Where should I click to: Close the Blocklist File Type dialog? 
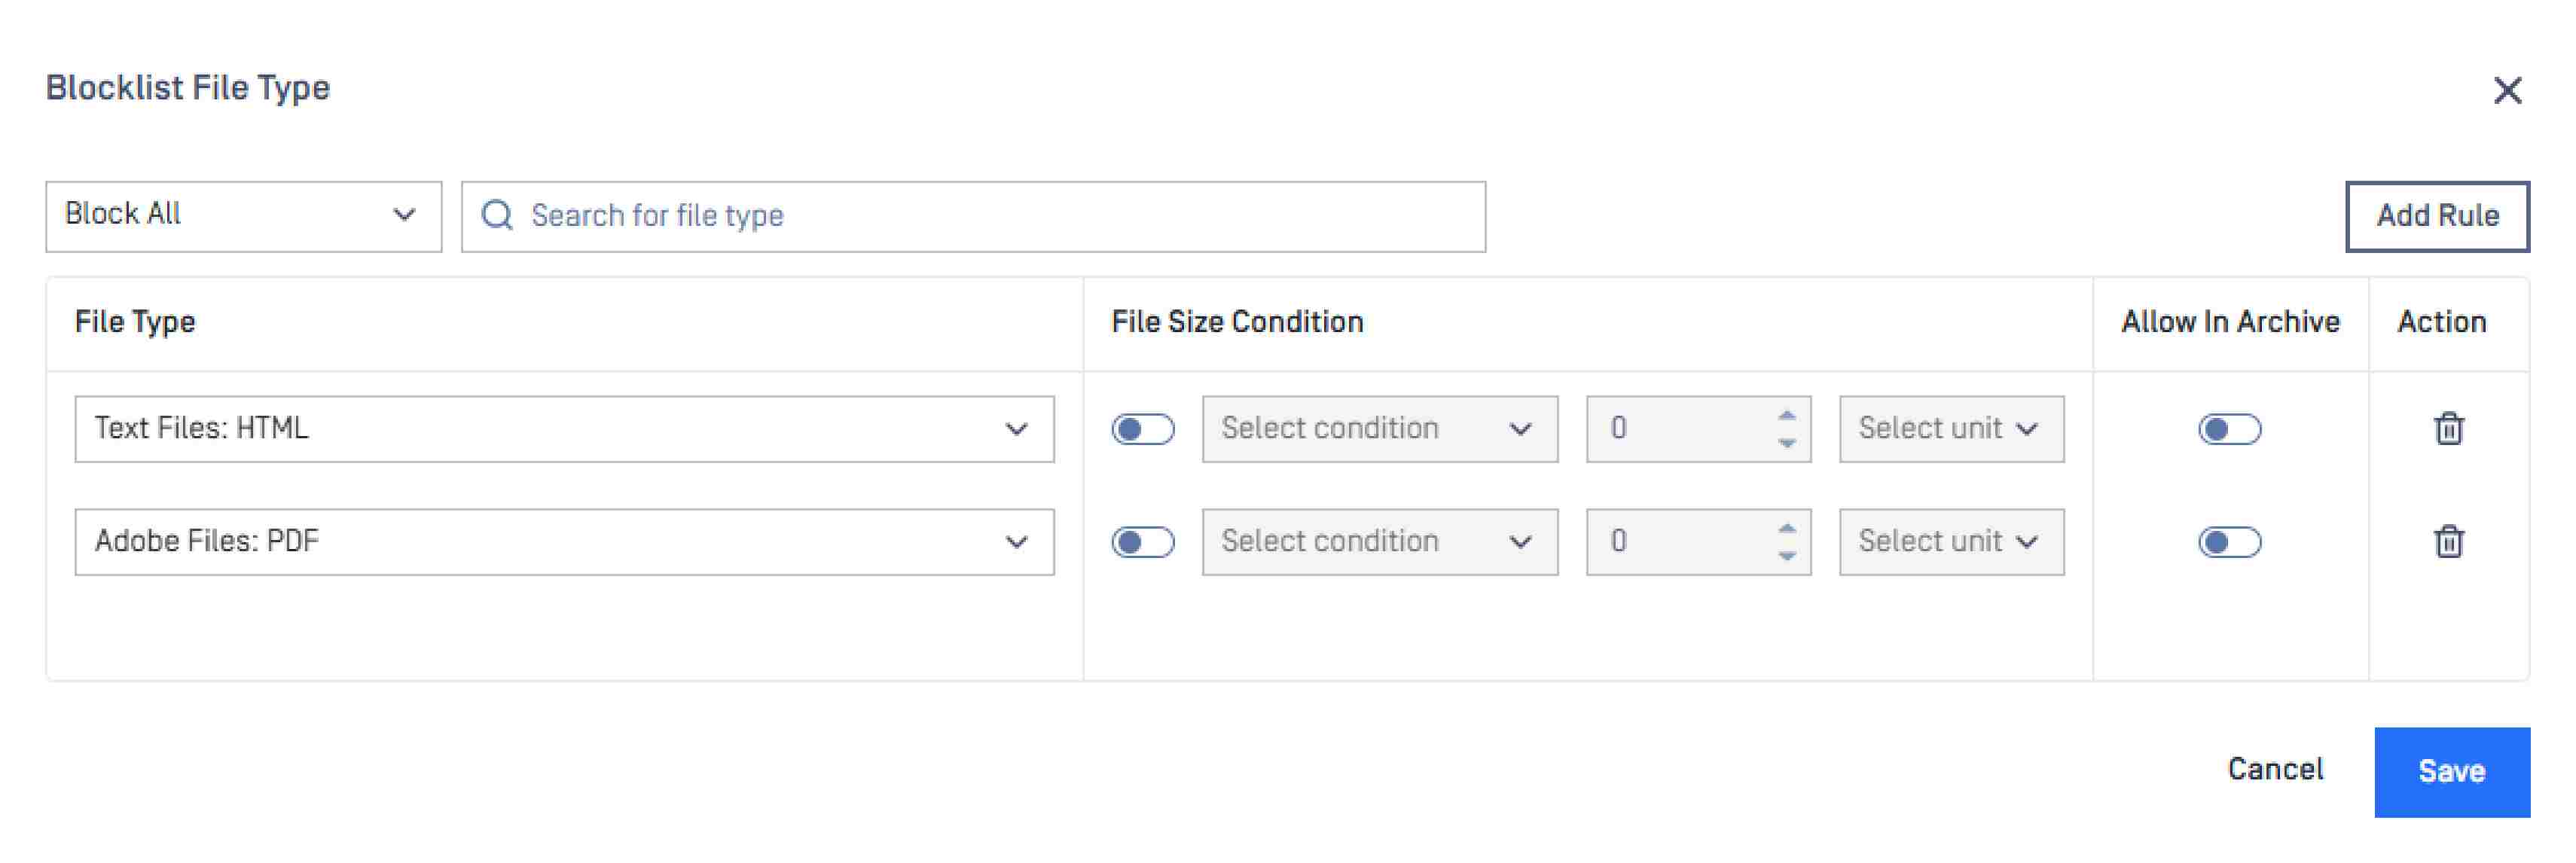point(2507,91)
